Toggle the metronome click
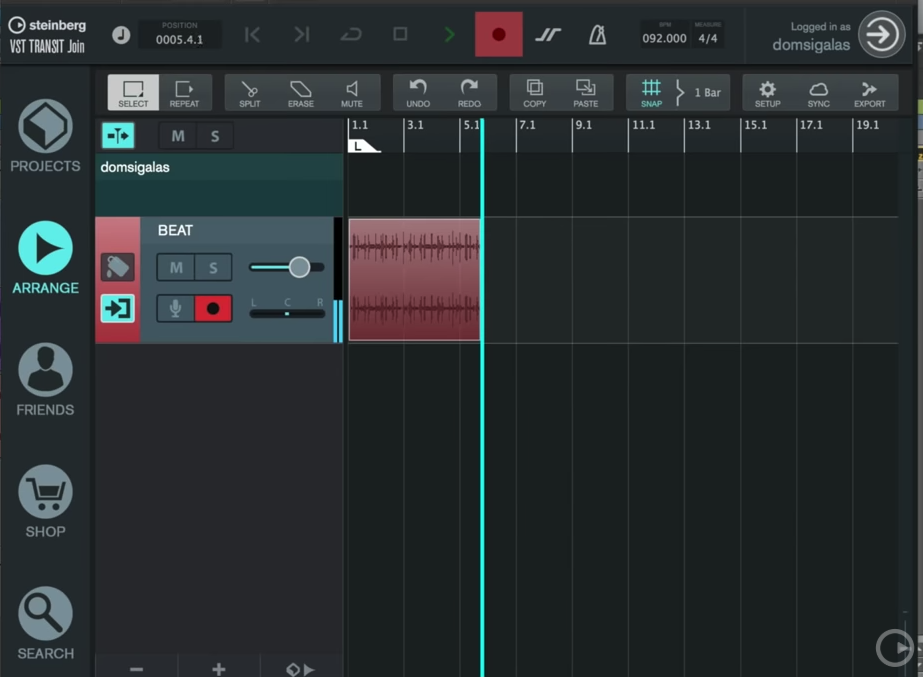Screen dimensions: 923x677 597,35
